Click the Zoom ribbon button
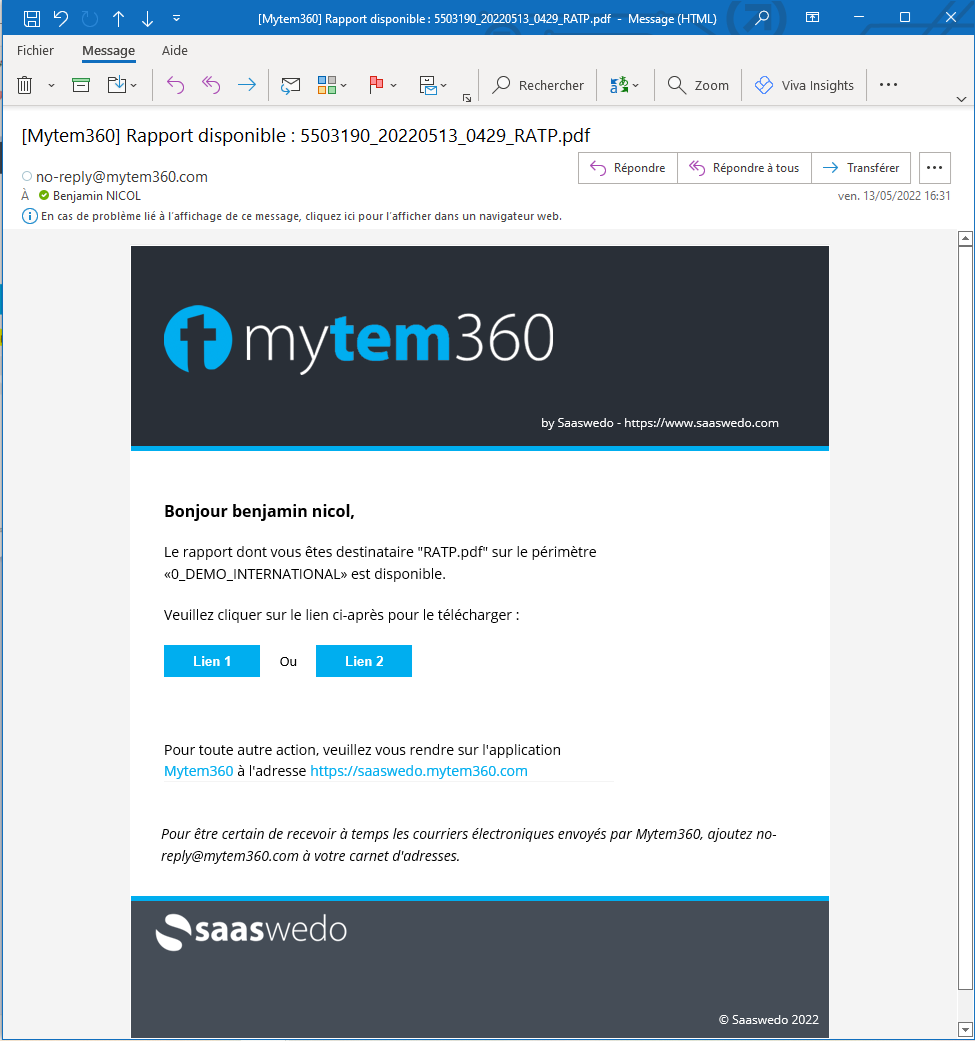 coord(698,85)
